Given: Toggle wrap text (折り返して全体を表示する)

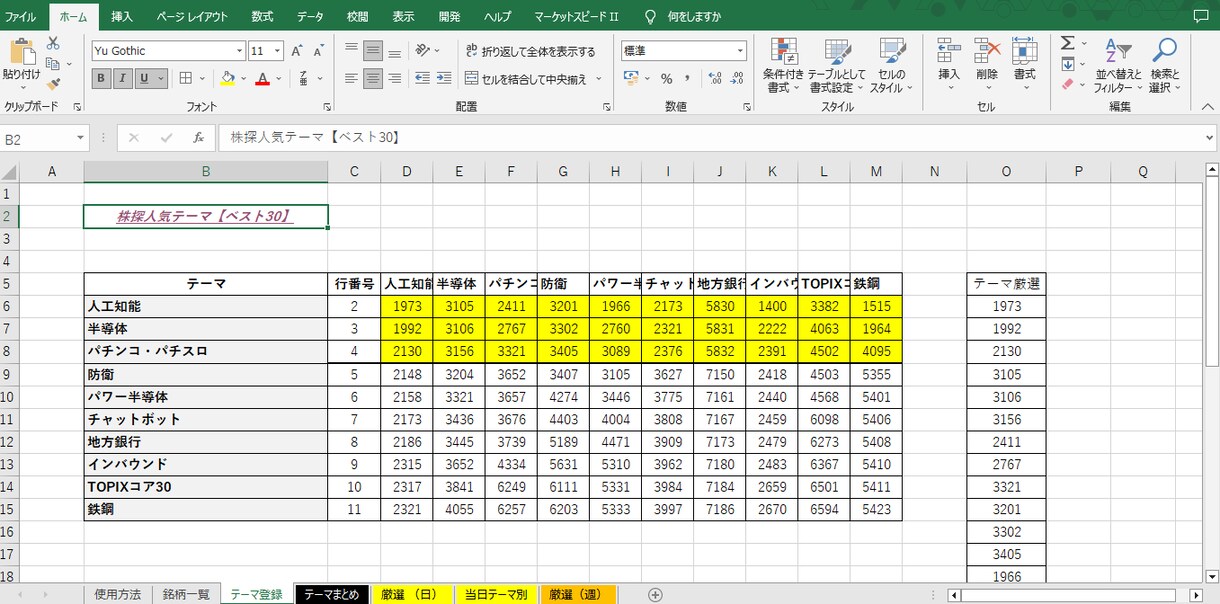Looking at the screenshot, I should pyautogui.click(x=530, y=51).
